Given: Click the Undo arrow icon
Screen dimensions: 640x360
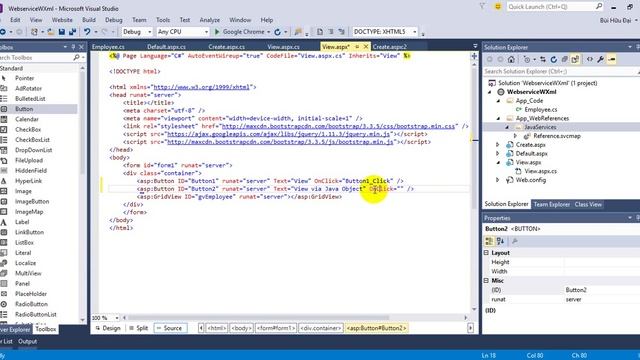Looking at the screenshot, I should point(87,31).
